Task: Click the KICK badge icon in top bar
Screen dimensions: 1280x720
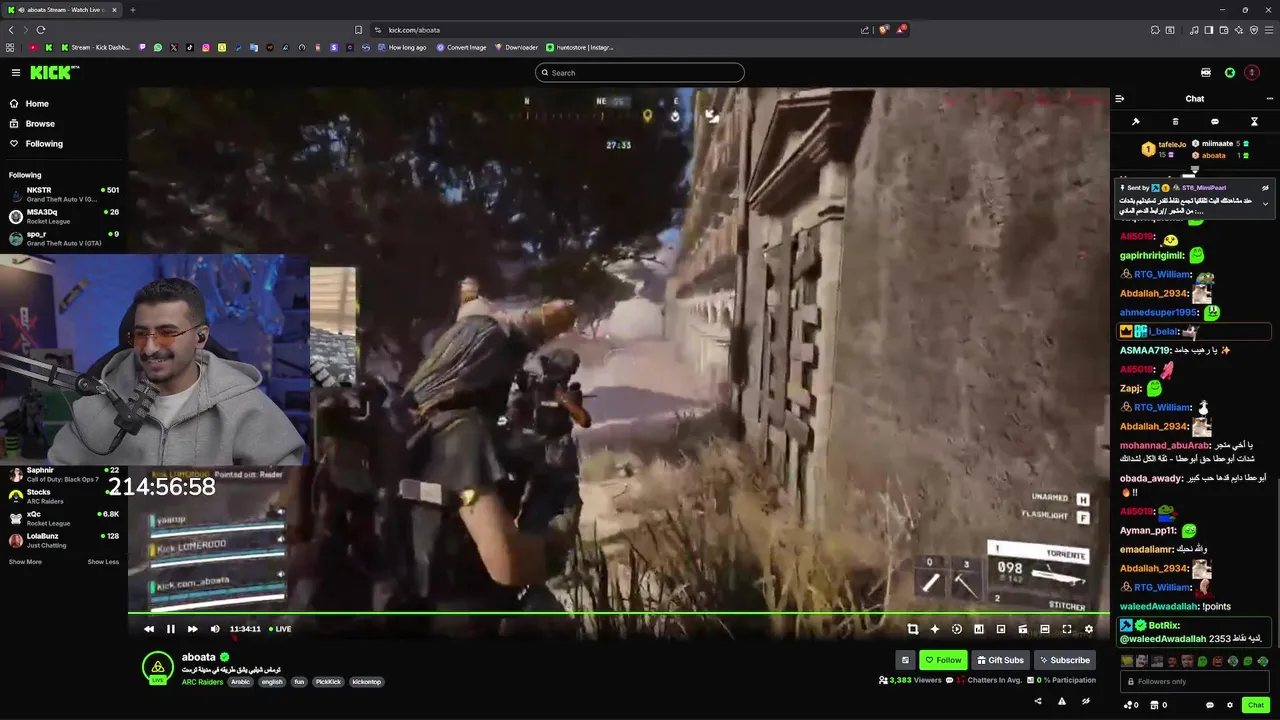Action: (1206, 72)
